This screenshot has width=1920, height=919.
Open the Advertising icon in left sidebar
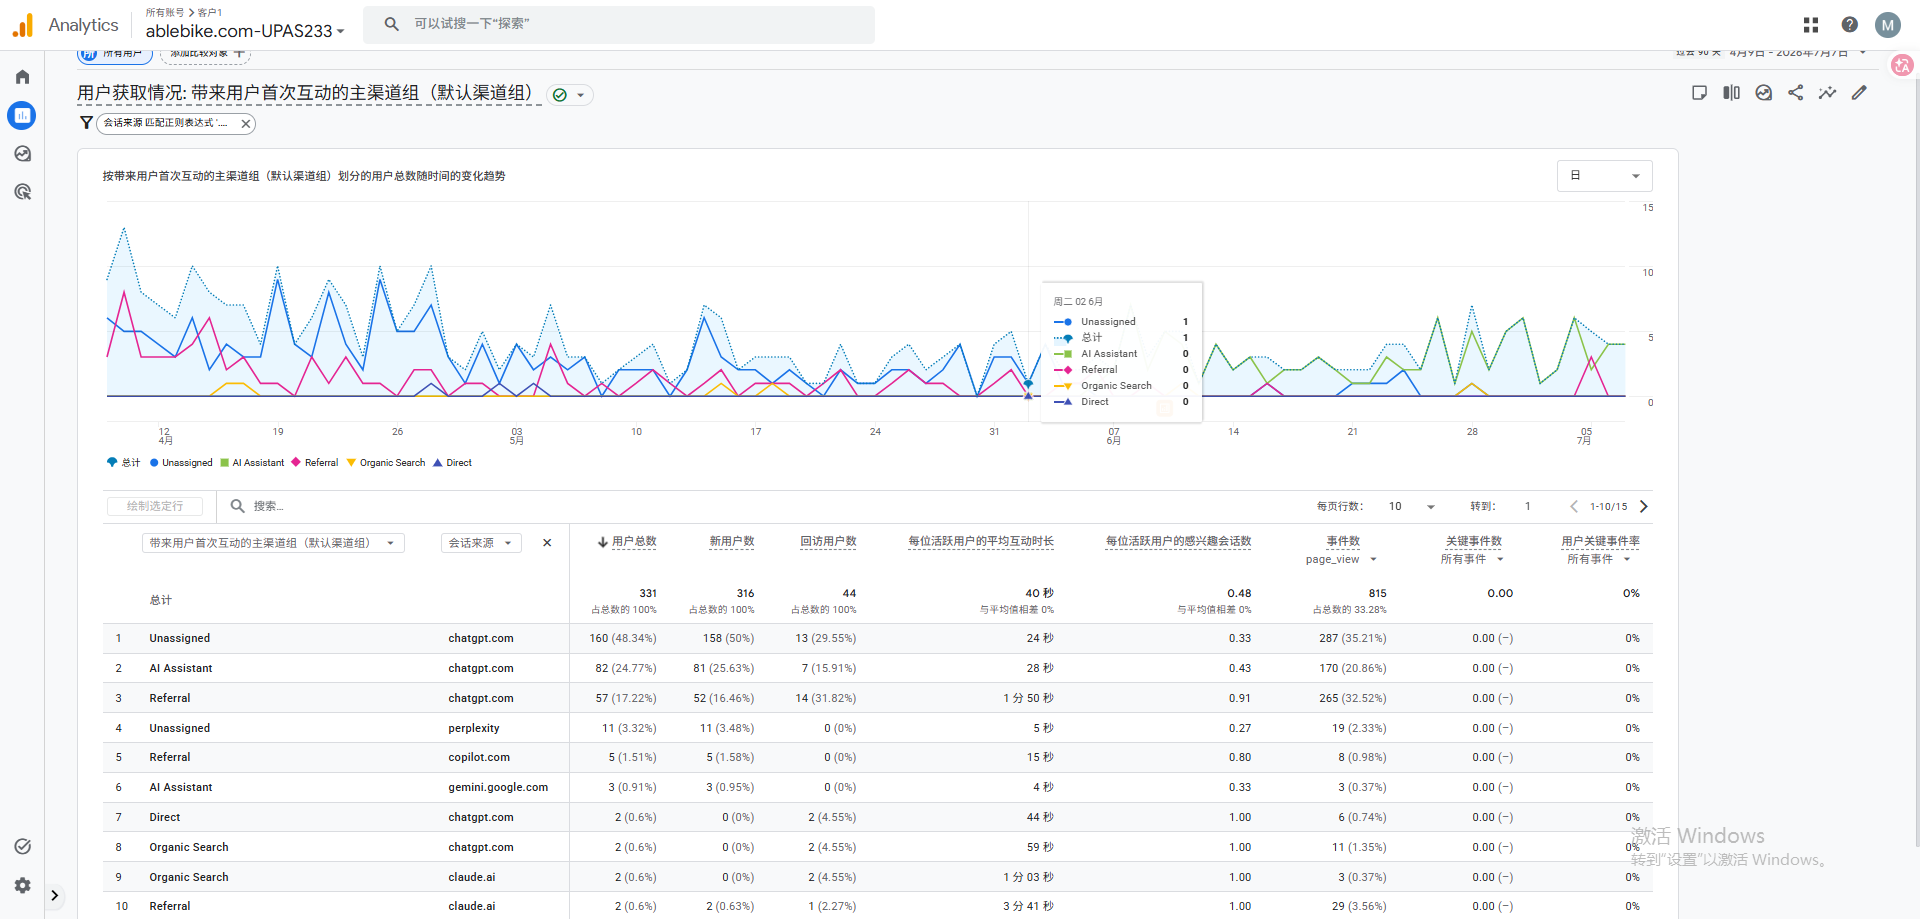click(x=22, y=192)
